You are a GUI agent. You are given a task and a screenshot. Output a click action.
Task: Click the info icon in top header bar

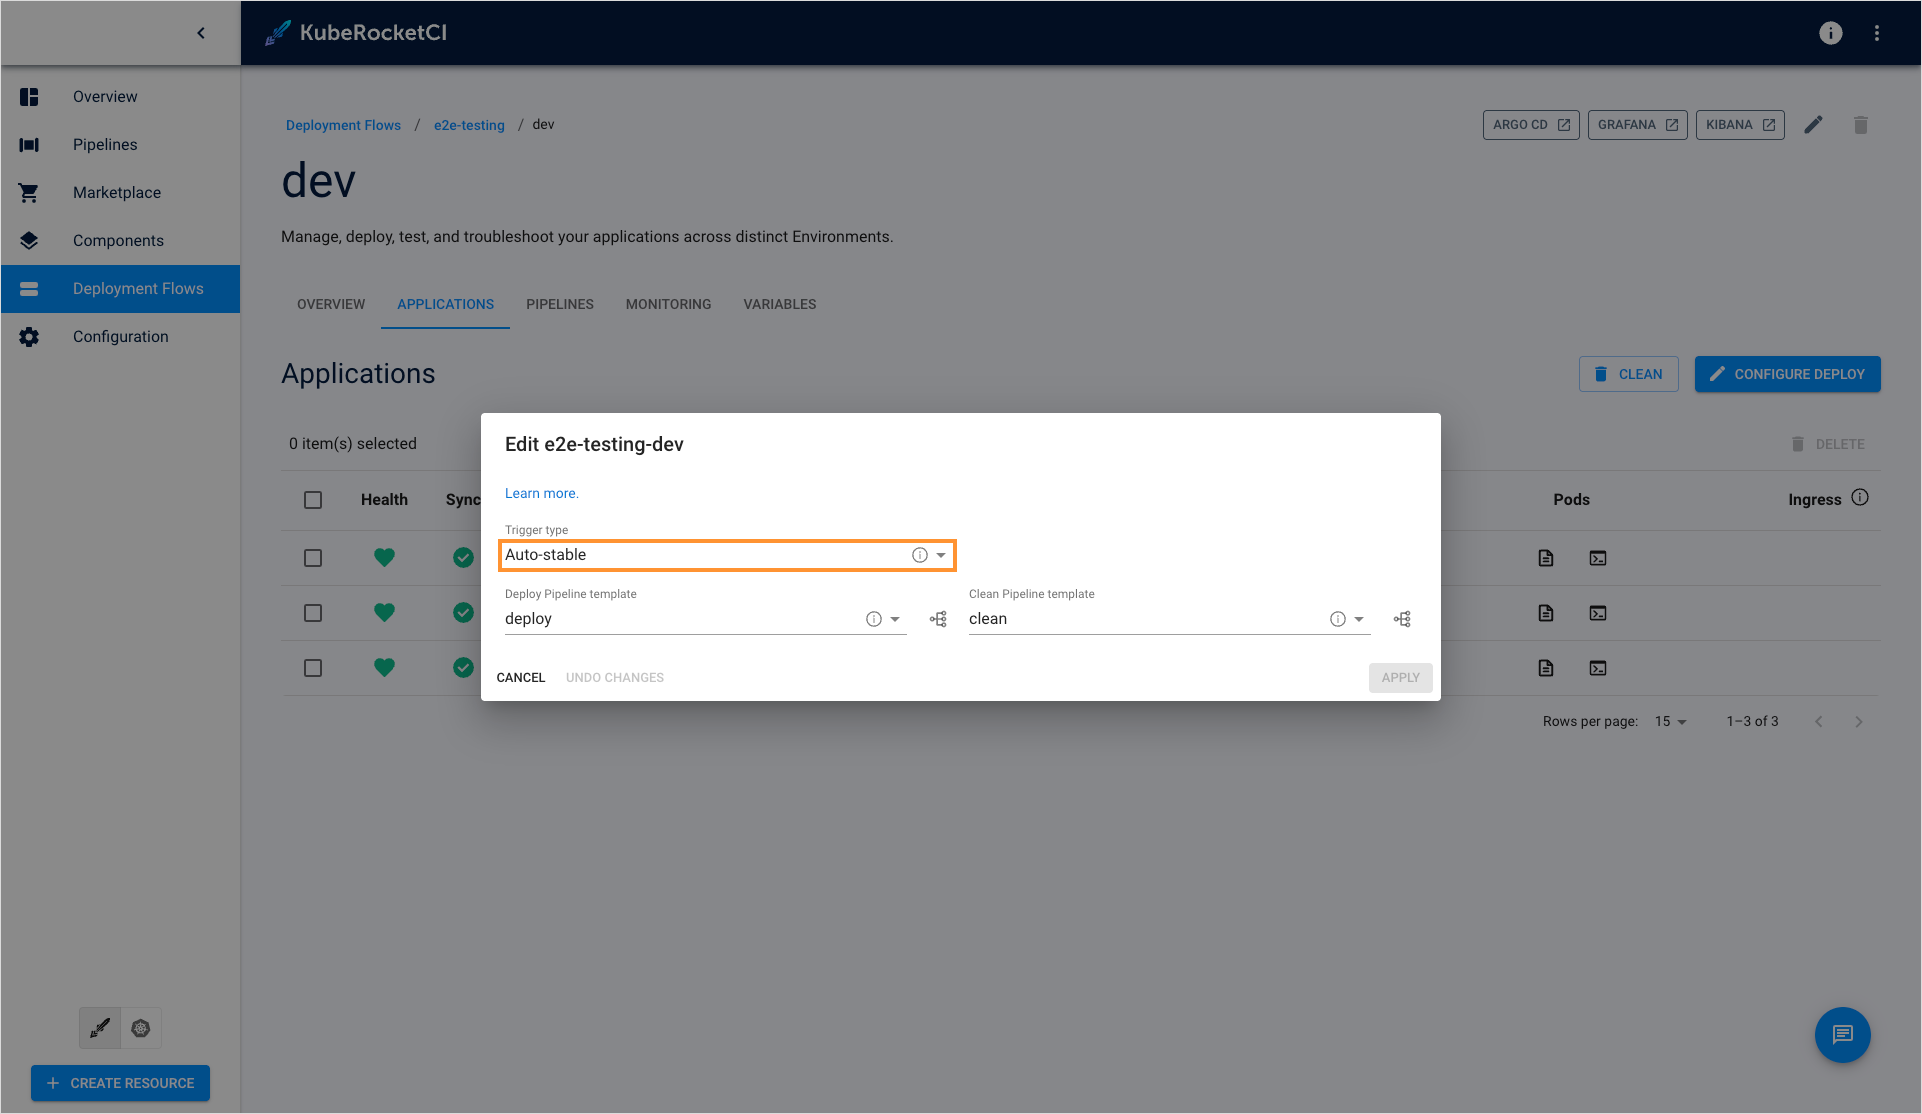tap(1830, 33)
